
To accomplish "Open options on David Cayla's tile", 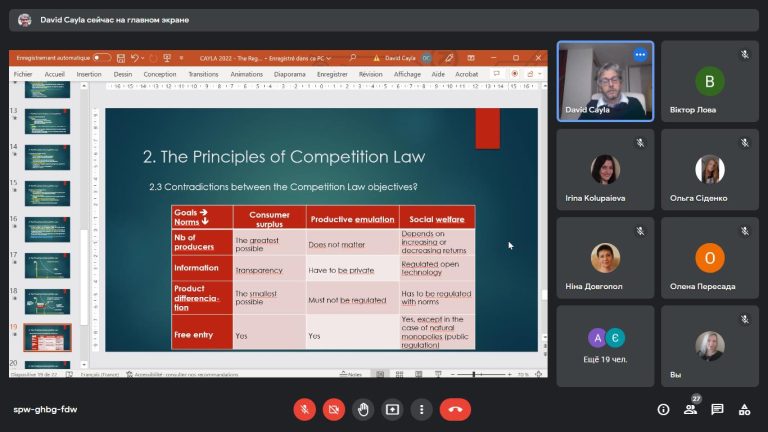I will 640,55.
